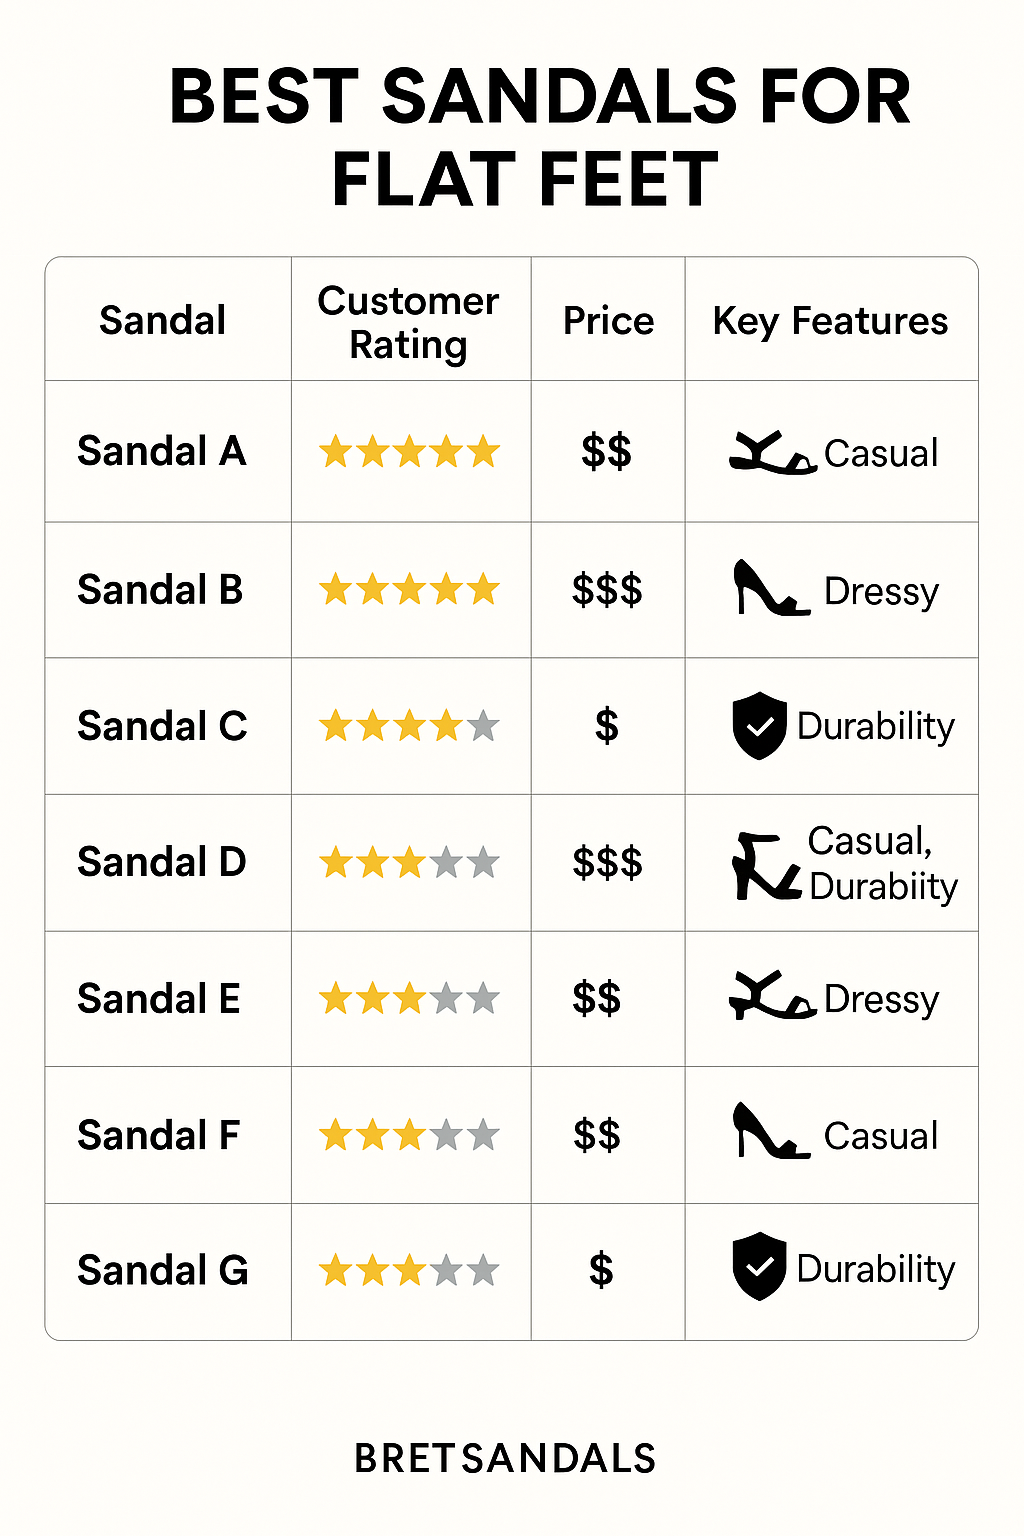The width and height of the screenshot is (1024, 1536).
Task: Click the Sandal D block heel icon
Action: 766,866
